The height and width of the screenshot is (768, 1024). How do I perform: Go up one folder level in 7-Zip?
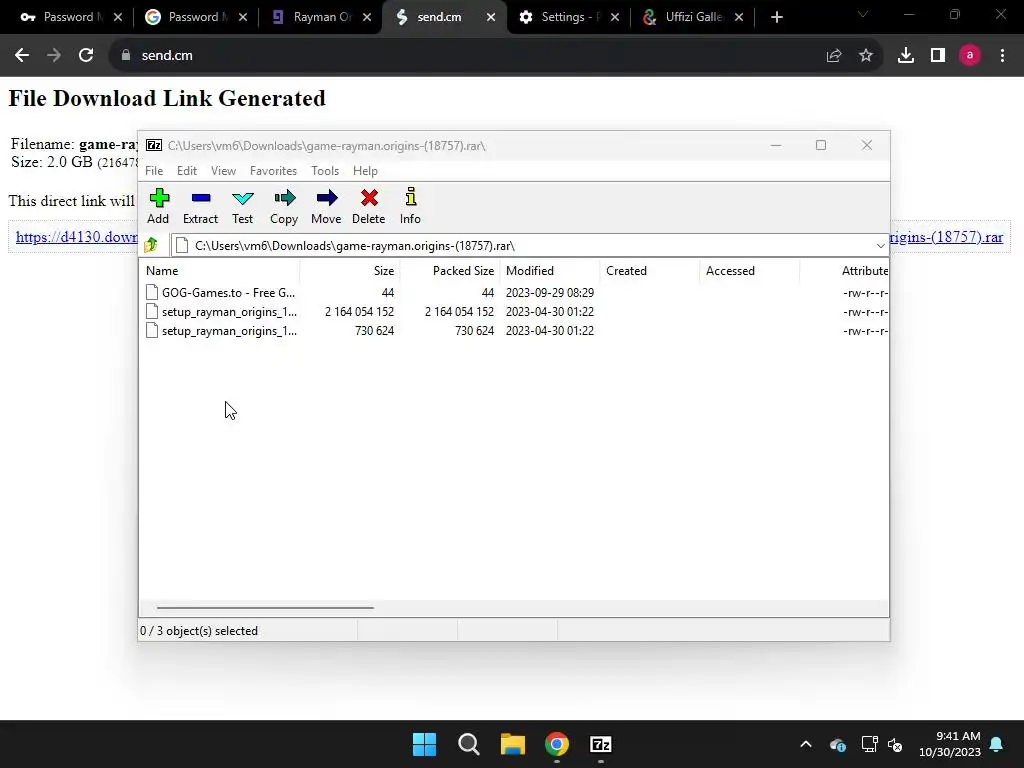152,246
